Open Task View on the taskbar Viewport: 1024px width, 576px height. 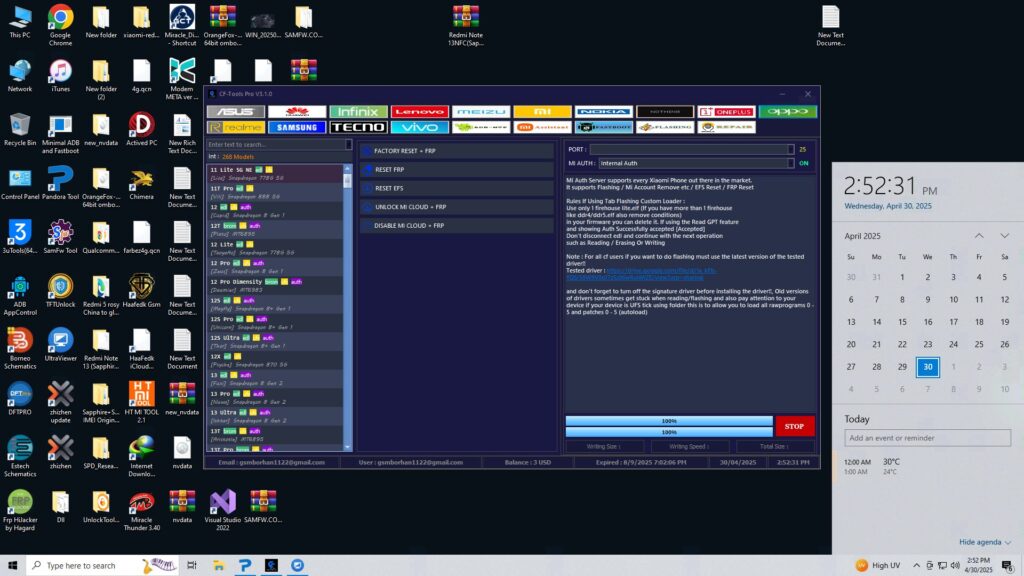click(x=191, y=566)
